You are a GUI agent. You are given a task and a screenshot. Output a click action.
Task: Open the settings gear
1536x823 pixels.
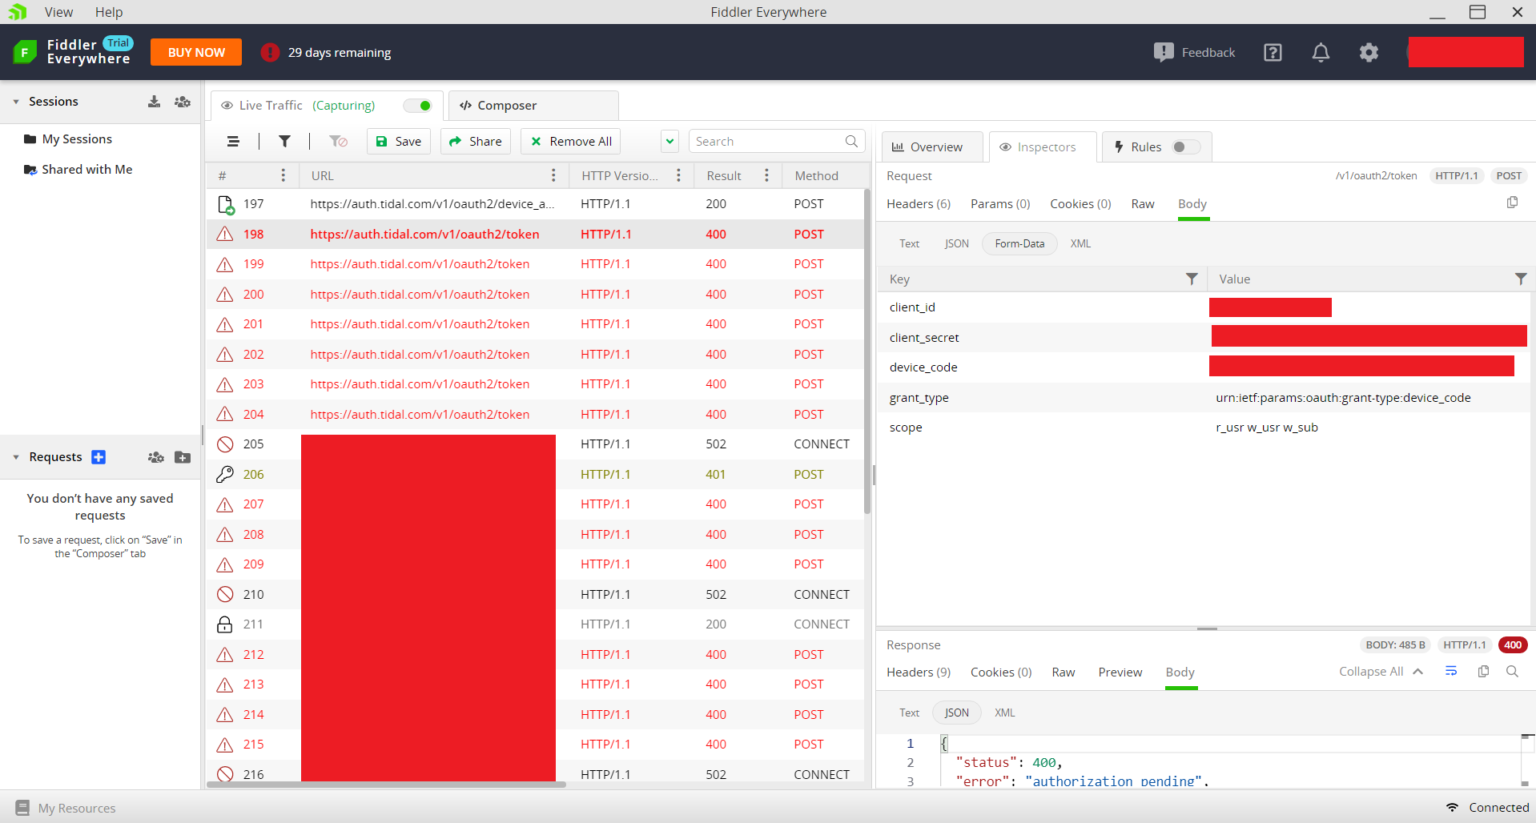pos(1369,53)
